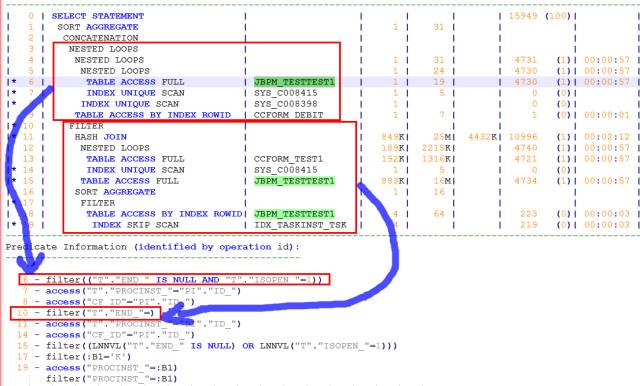Select the 4740 cost value
The width and height of the screenshot is (640, 386).
point(525,148)
